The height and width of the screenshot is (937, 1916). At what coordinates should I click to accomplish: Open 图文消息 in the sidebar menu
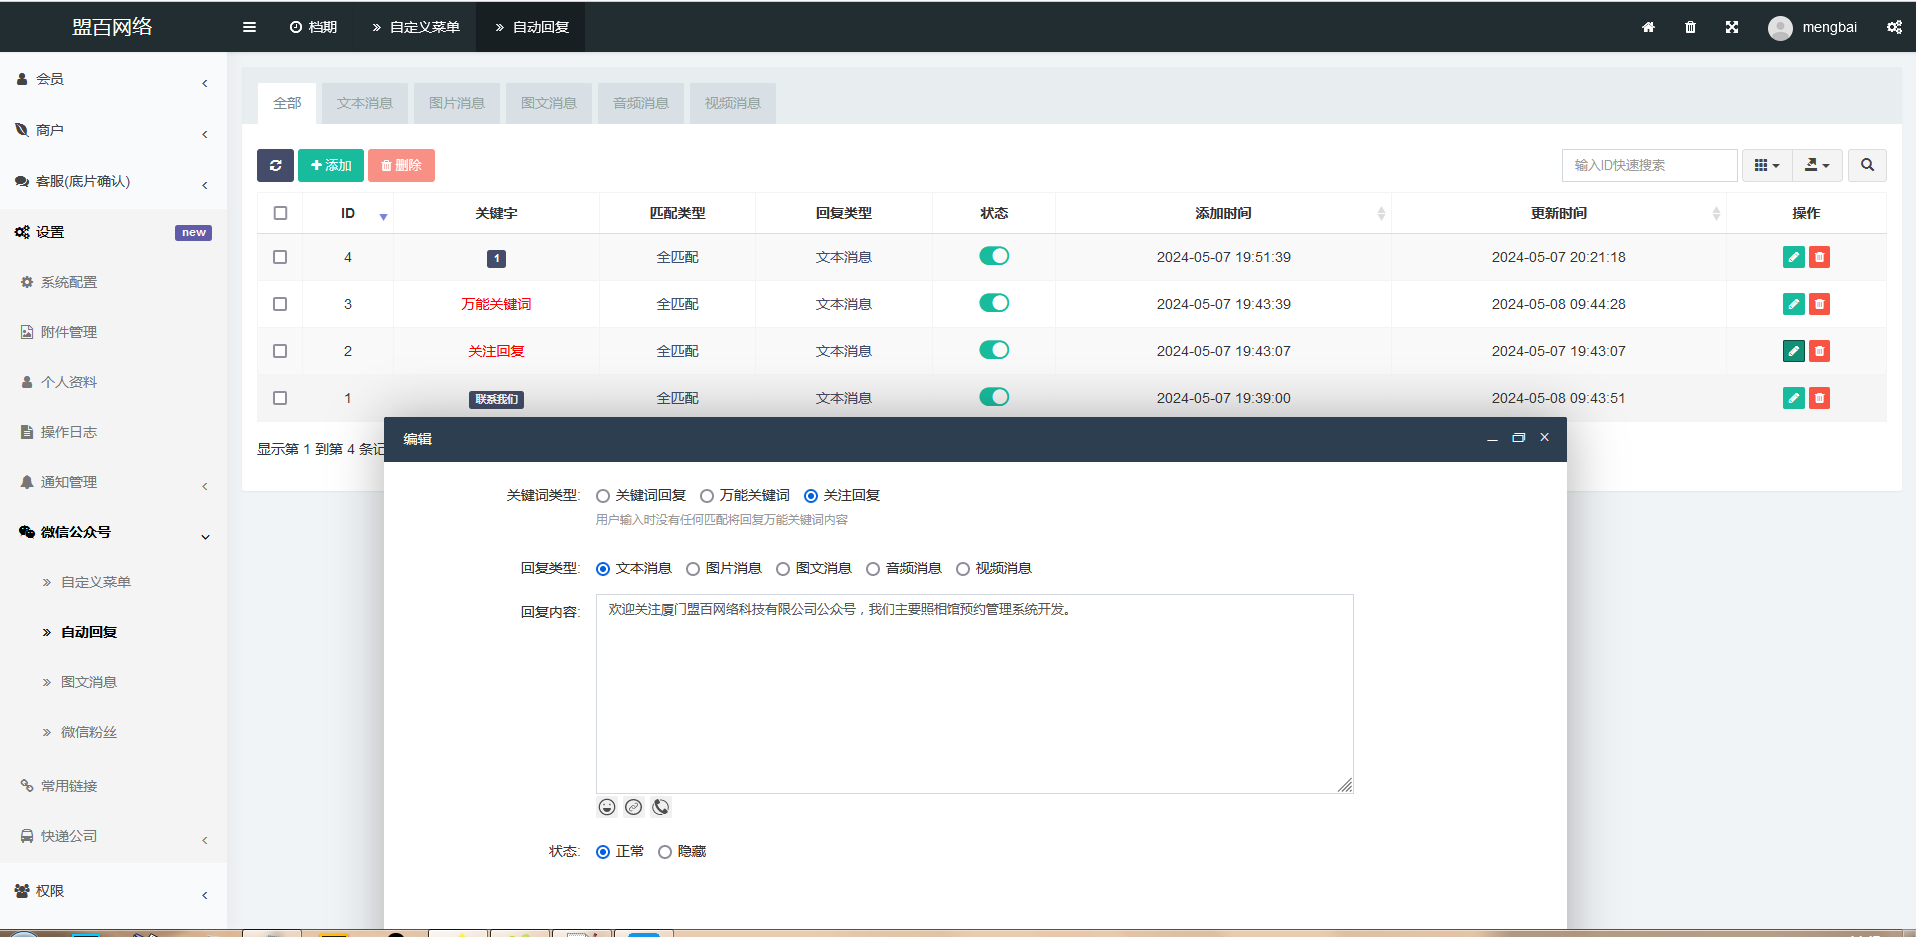(89, 682)
